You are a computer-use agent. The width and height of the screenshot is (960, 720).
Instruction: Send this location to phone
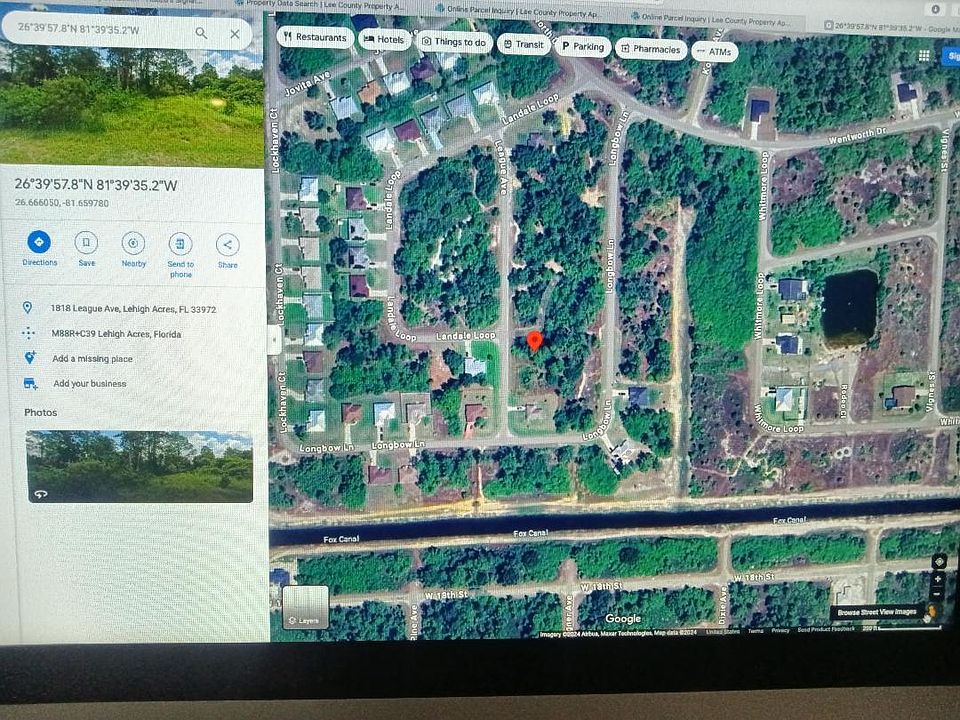click(x=180, y=244)
